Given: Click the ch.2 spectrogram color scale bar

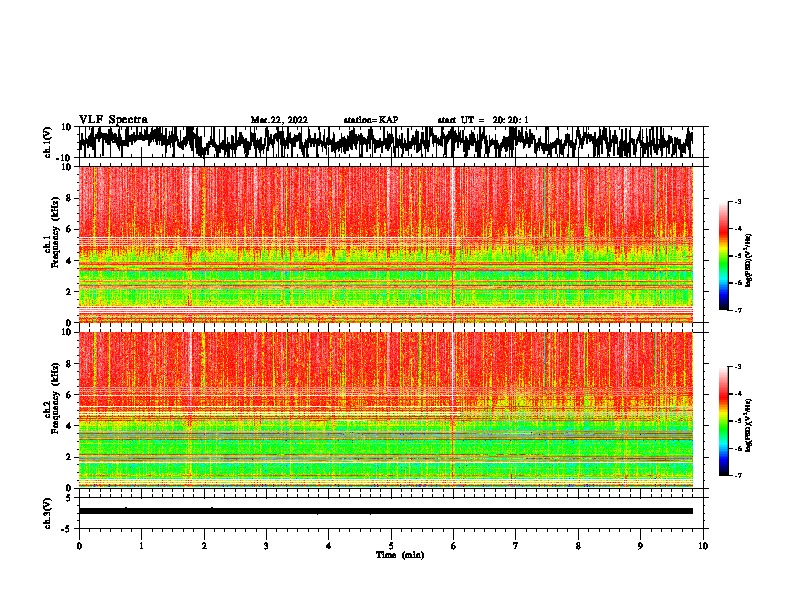Looking at the screenshot, I should [723, 421].
